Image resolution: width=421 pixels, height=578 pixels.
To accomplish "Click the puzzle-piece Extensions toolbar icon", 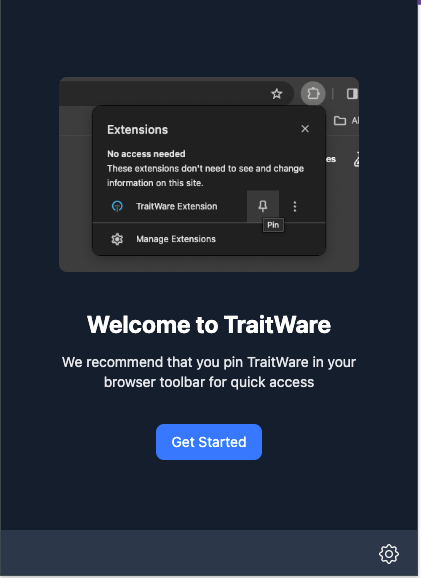I will pos(313,94).
